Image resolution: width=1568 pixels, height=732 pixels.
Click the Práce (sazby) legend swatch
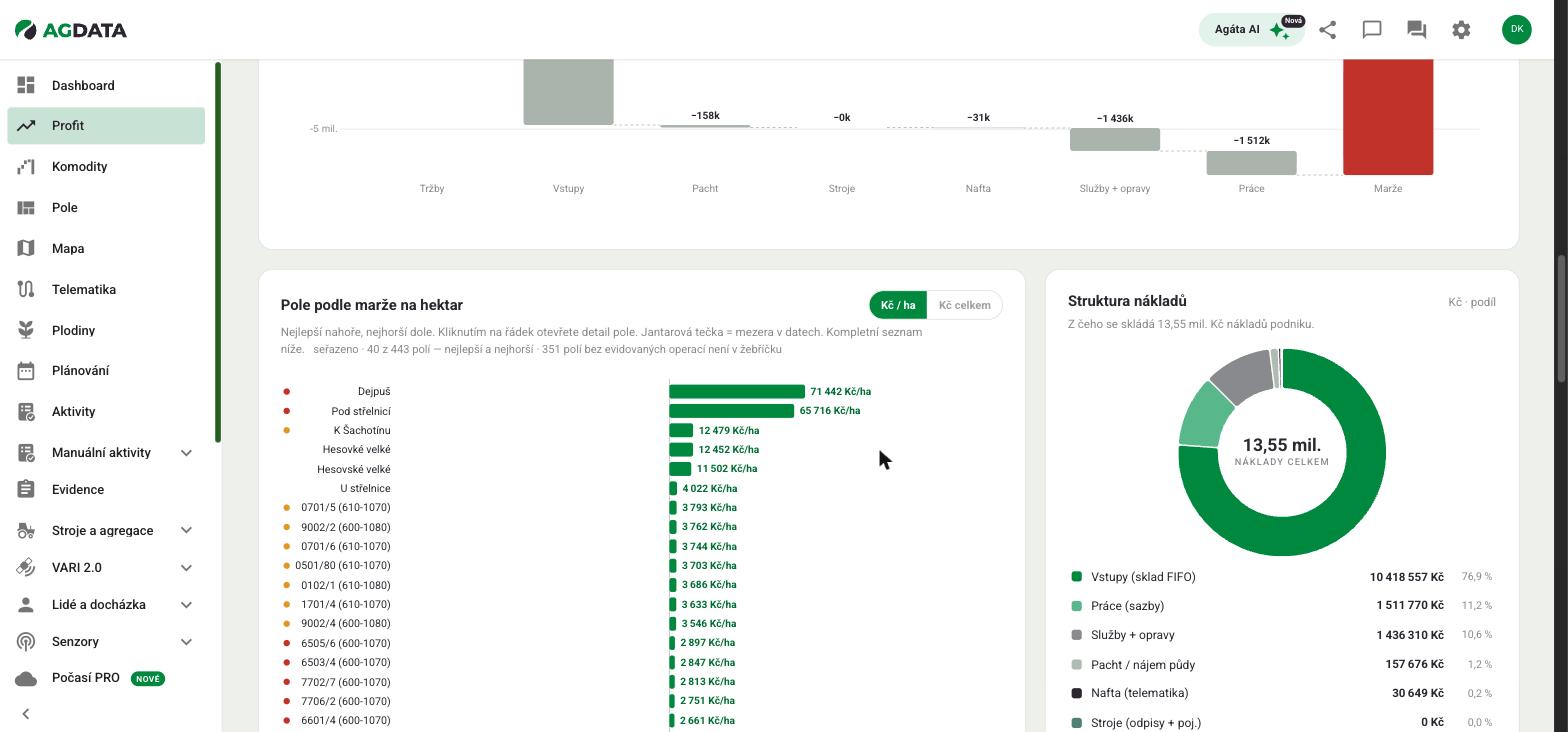(x=1077, y=606)
